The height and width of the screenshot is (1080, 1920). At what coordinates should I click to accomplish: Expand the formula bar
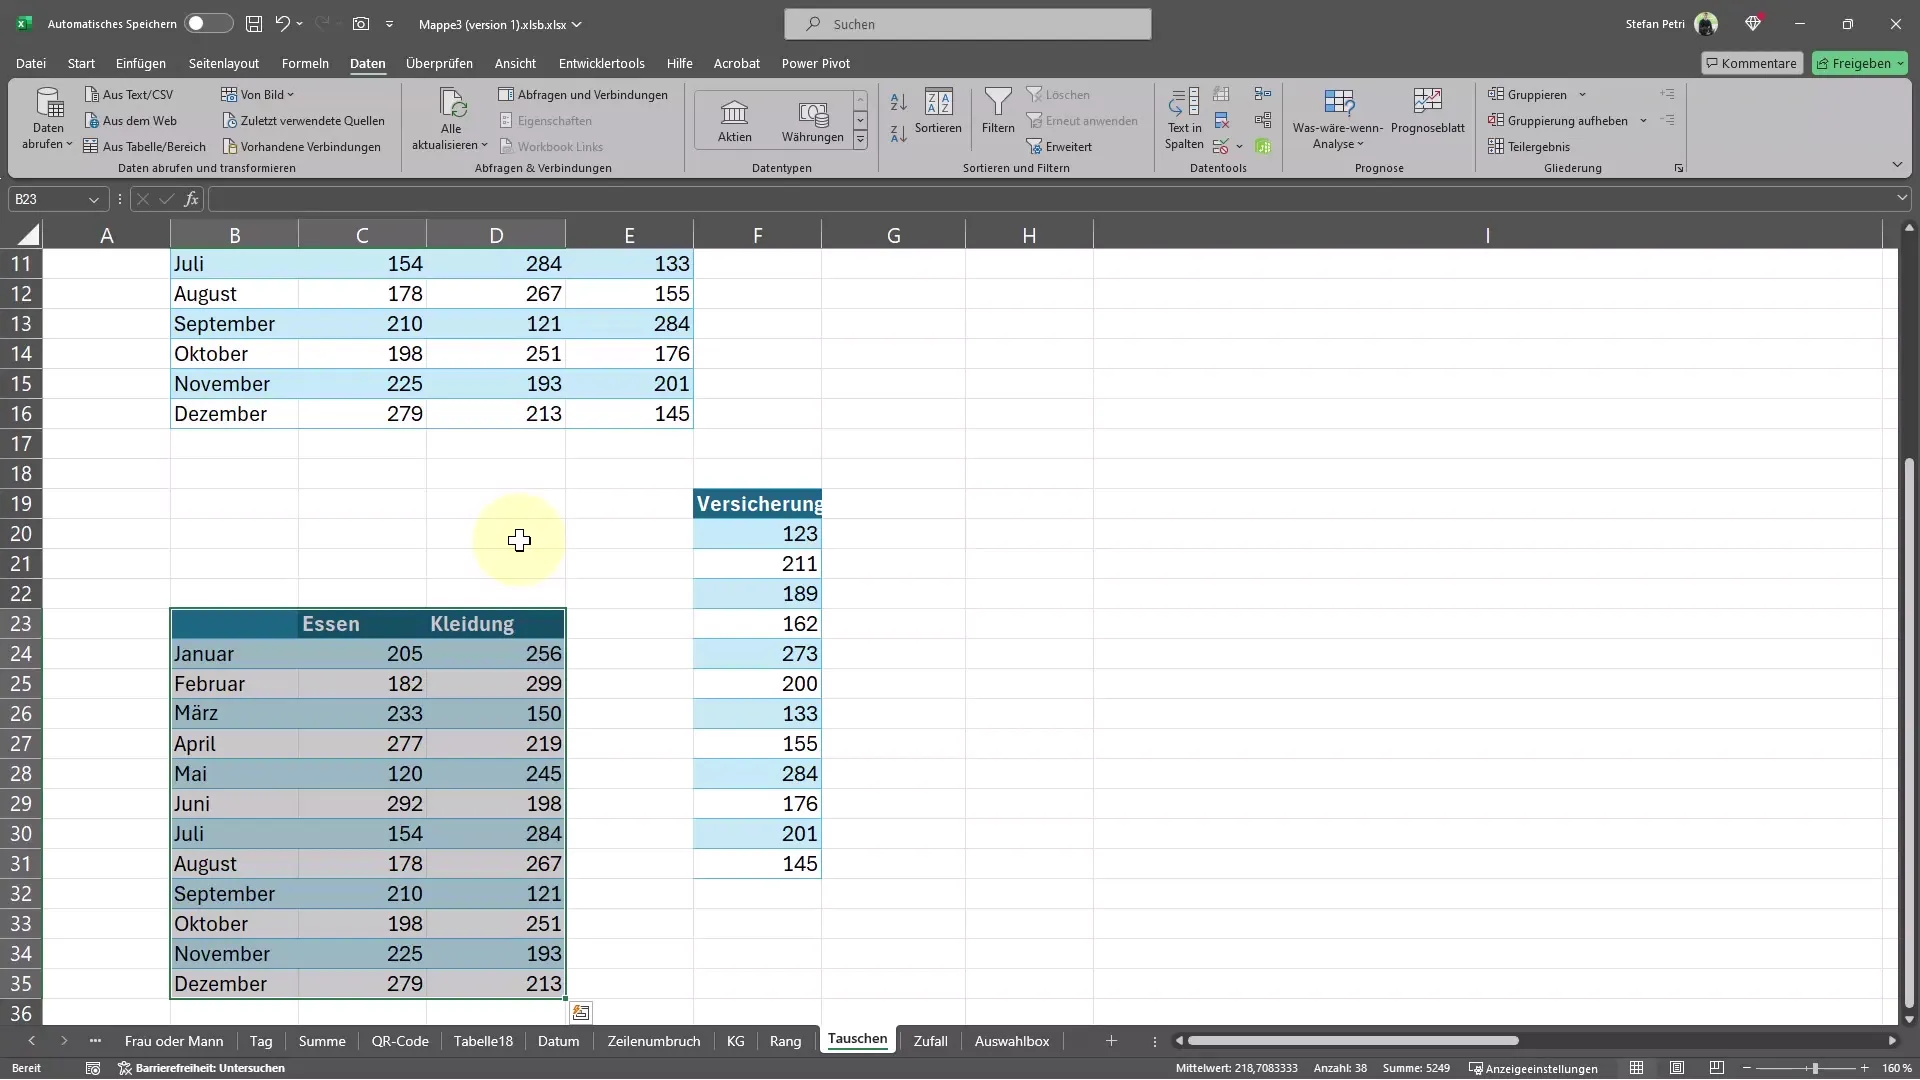(x=1901, y=199)
